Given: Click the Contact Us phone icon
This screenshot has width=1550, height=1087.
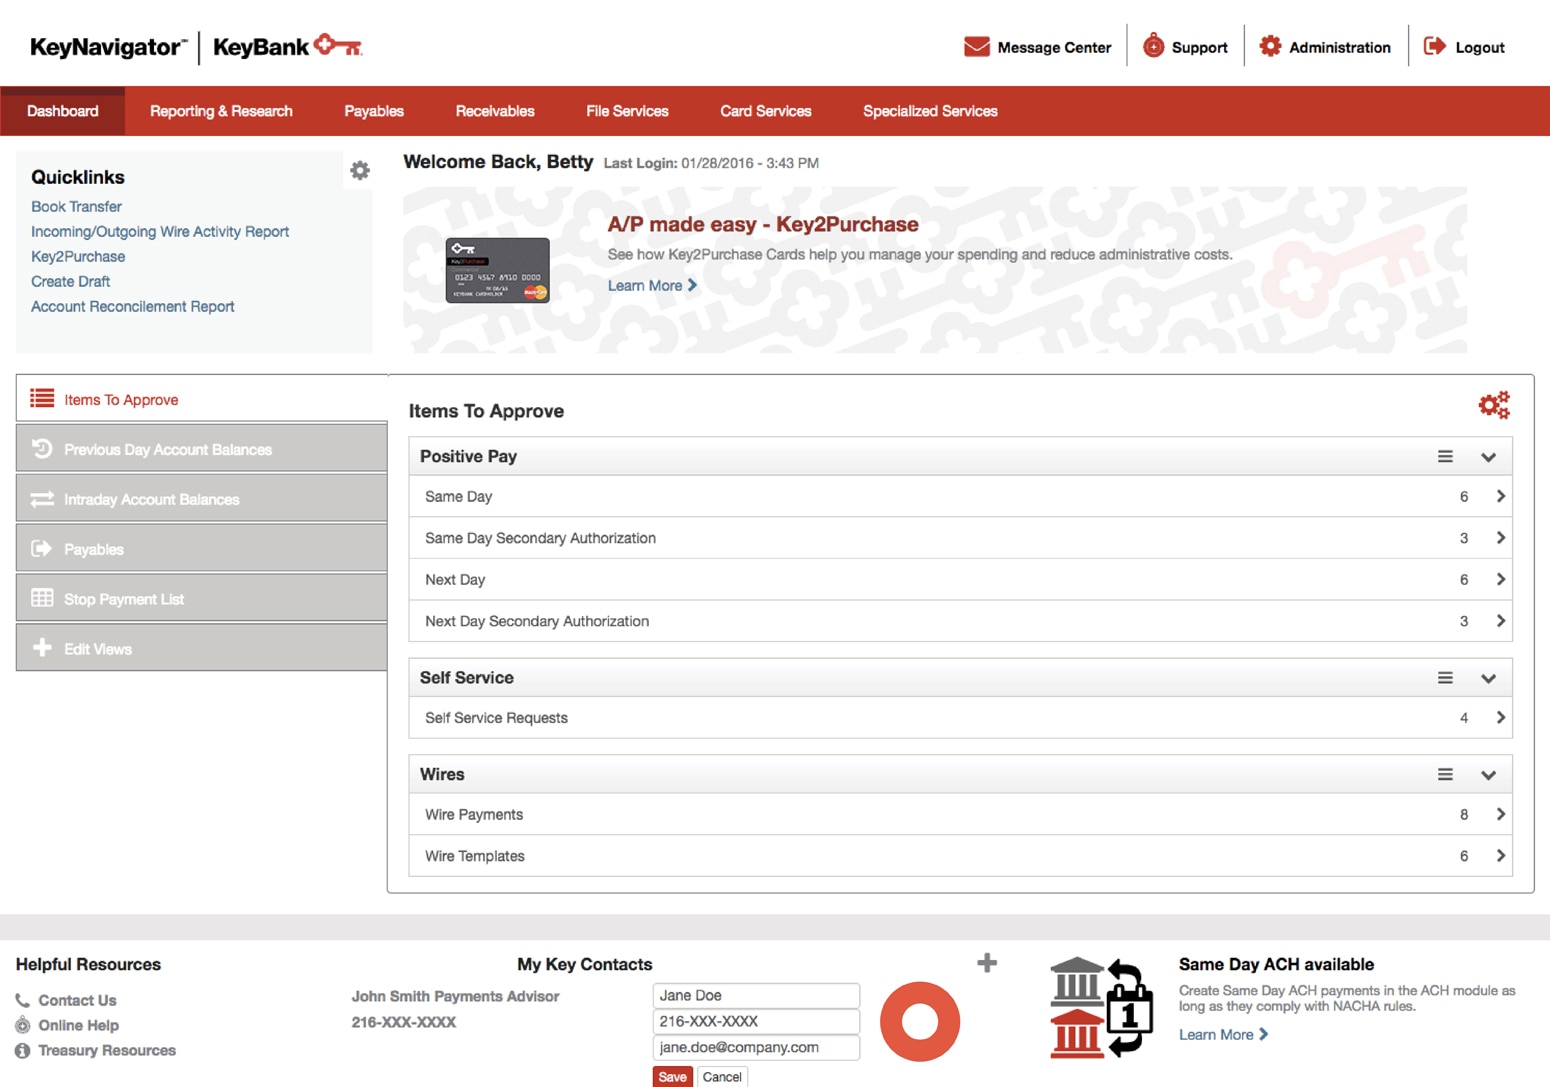Looking at the screenshot, I should 22,1000.
